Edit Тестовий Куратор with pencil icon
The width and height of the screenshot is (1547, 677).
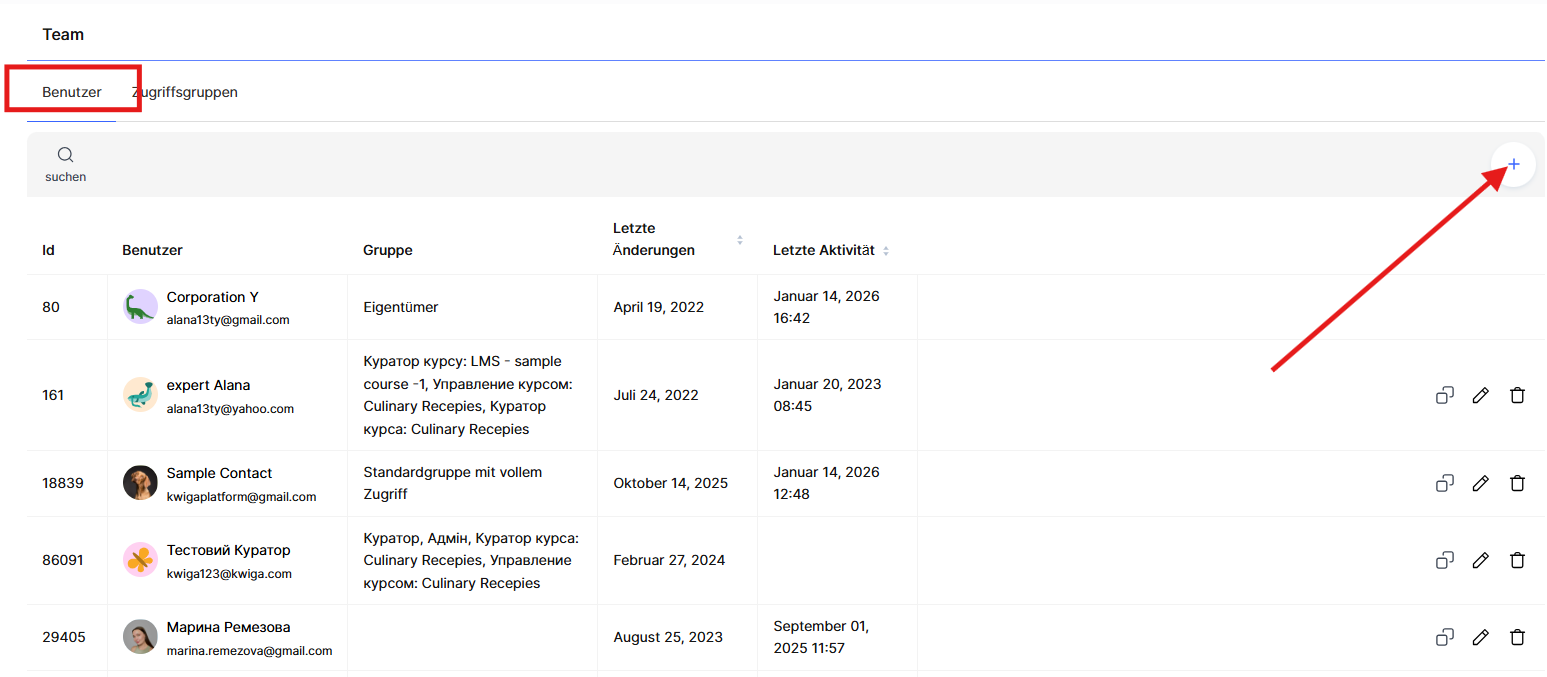point(1481,560)
